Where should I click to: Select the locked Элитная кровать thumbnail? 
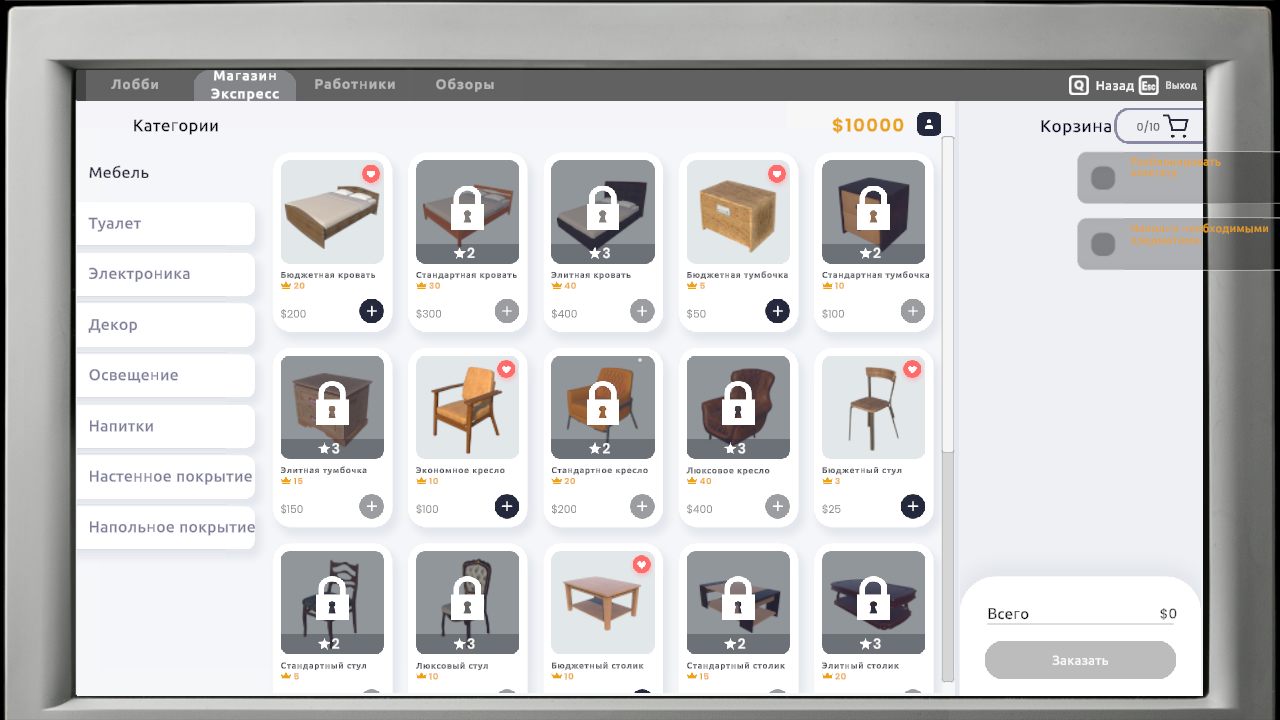(603, 212)
